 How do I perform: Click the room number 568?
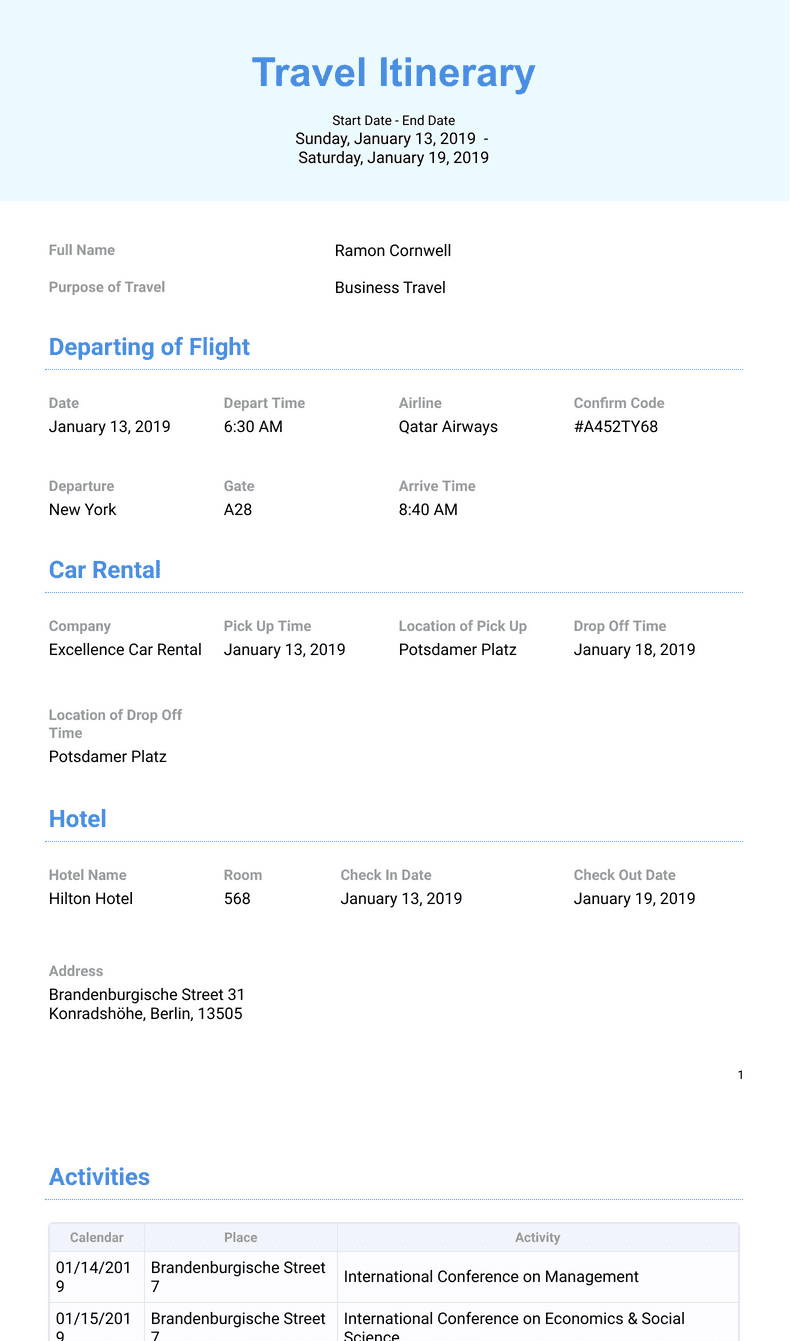point(237,899)
